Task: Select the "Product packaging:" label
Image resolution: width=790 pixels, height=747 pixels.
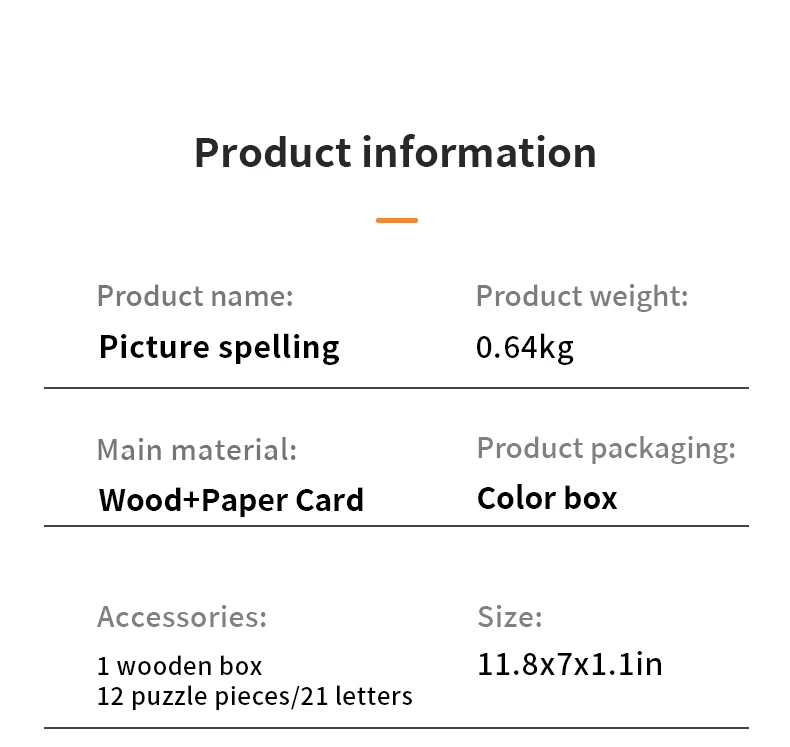Action: coord(606,447)
